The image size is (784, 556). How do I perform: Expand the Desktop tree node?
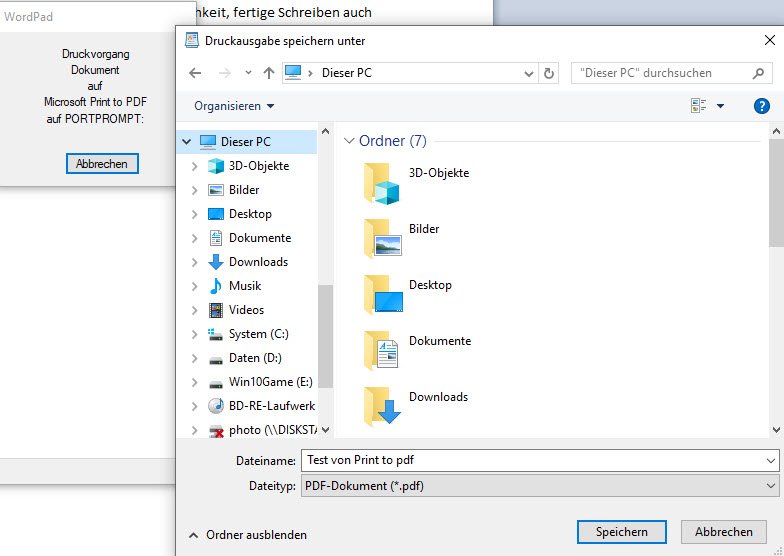194,214
